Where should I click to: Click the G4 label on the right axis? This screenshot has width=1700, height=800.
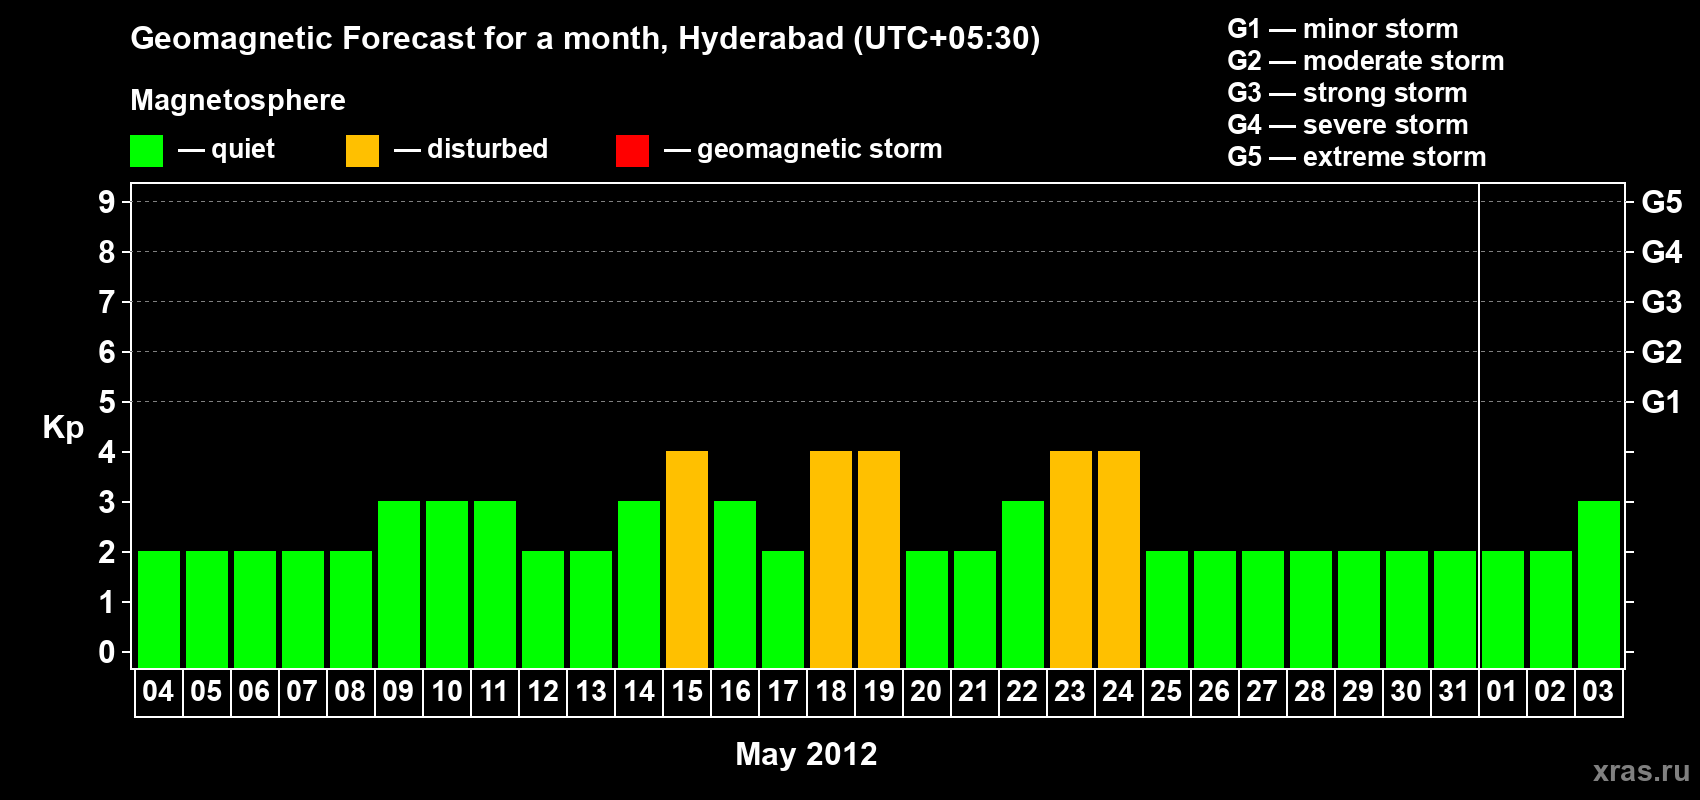click(1662, 252)
